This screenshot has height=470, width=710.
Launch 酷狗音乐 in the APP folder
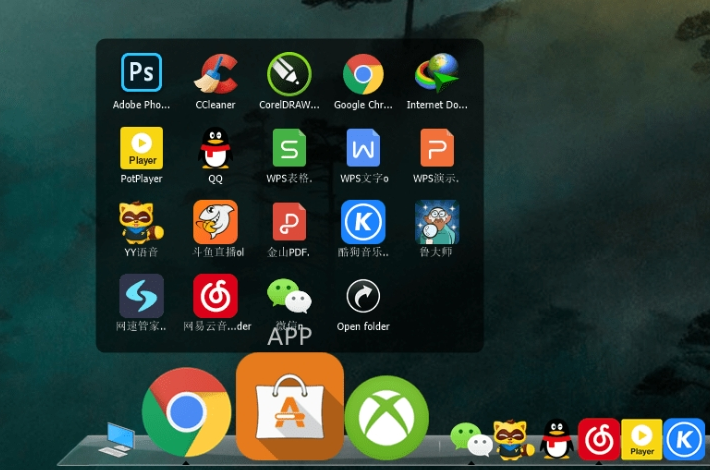363,222
